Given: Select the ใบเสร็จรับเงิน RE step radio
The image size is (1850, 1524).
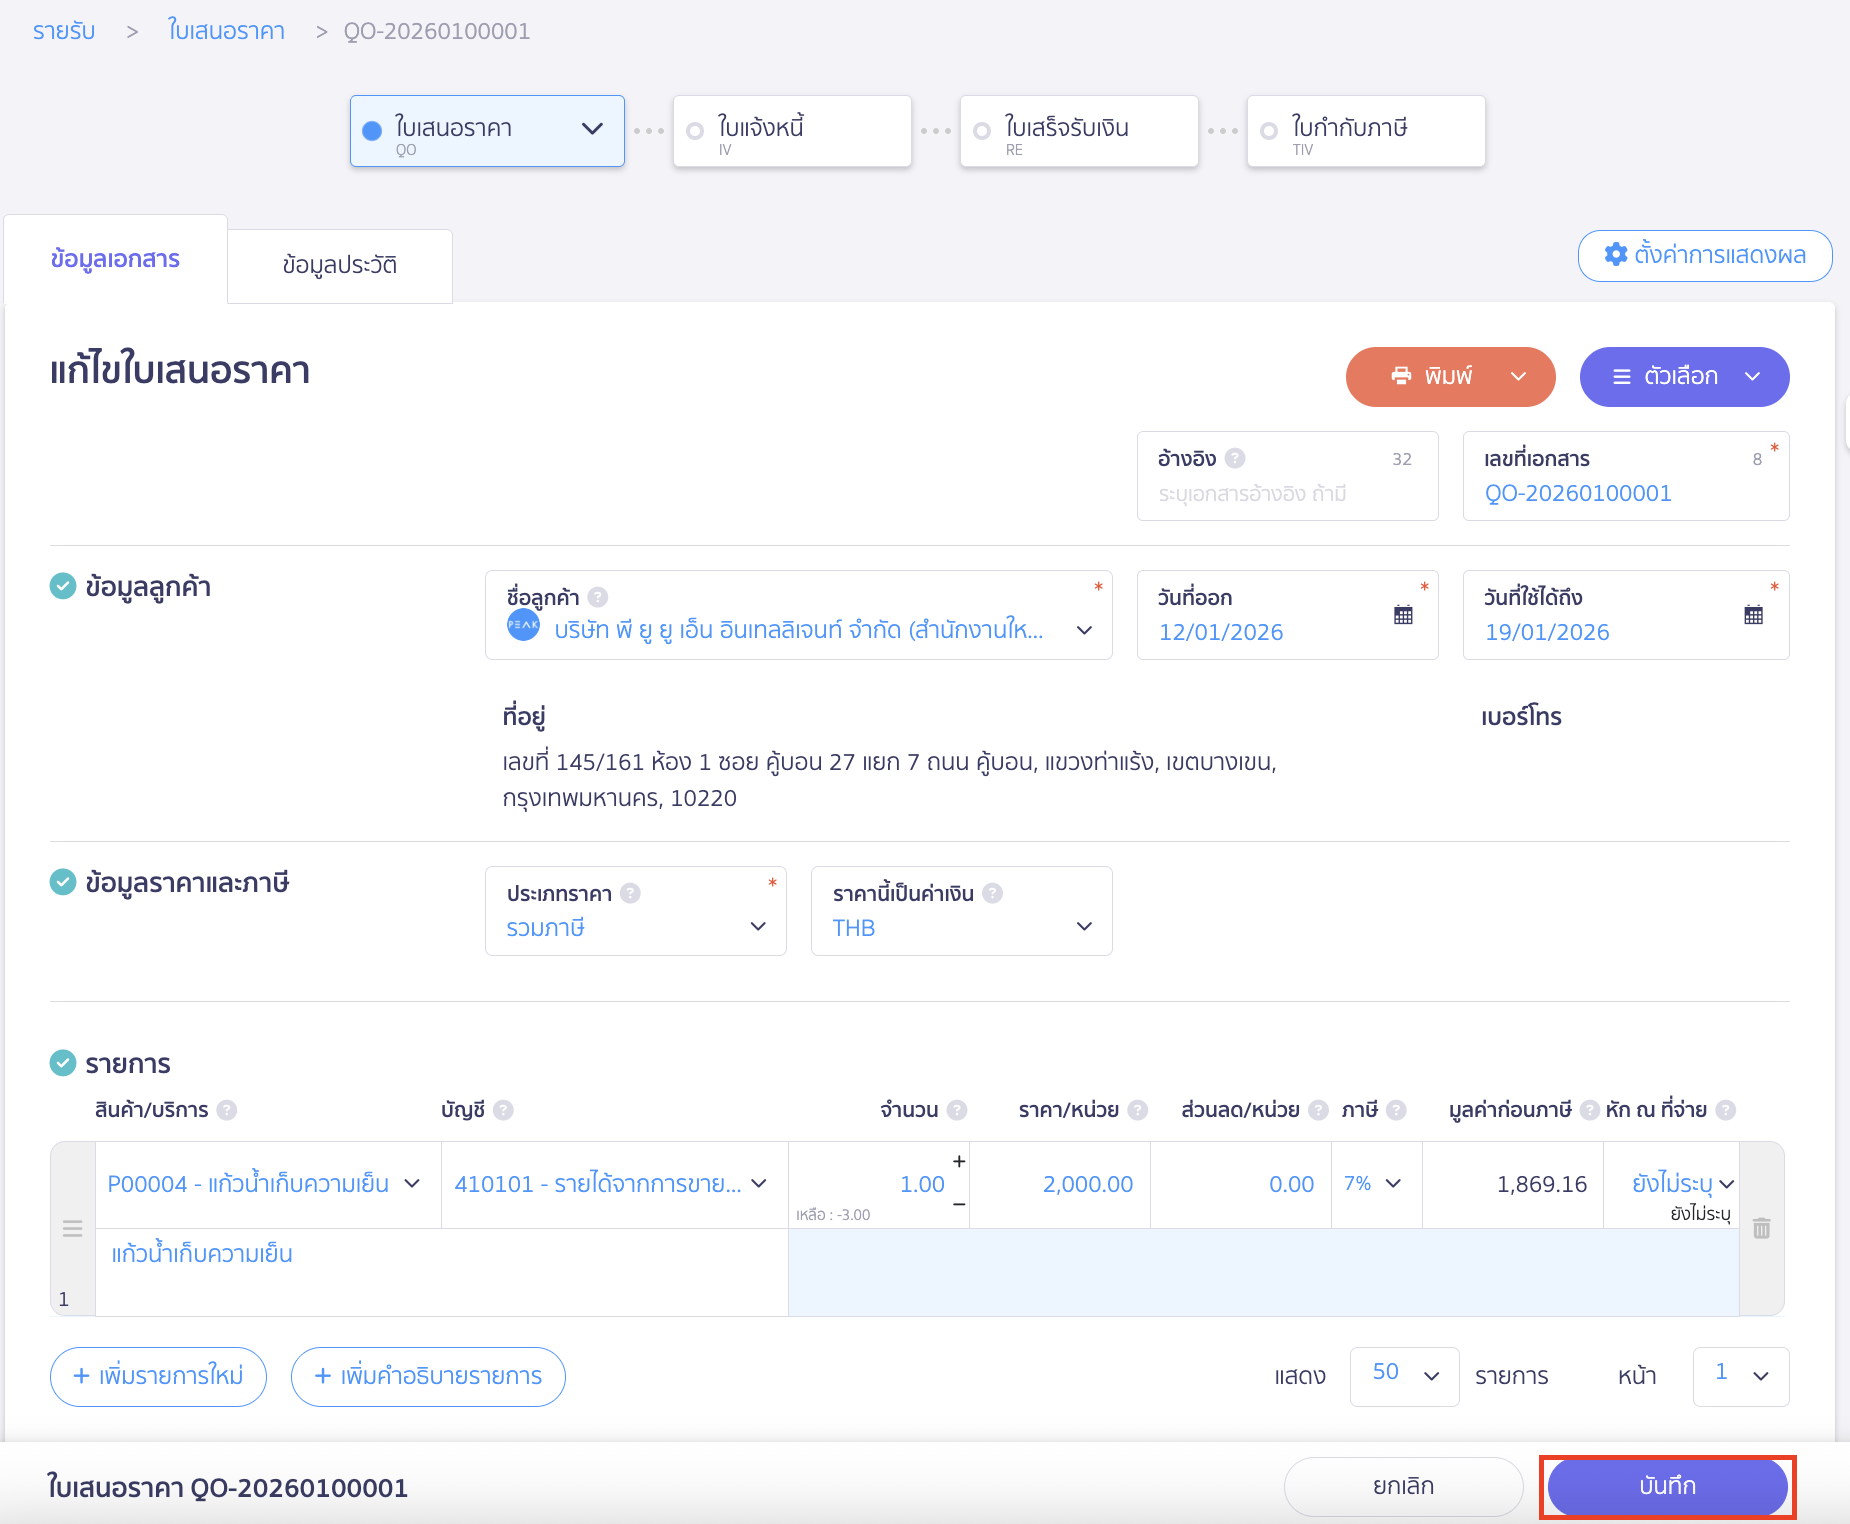Looking at the screenshot, I should 982,131.
